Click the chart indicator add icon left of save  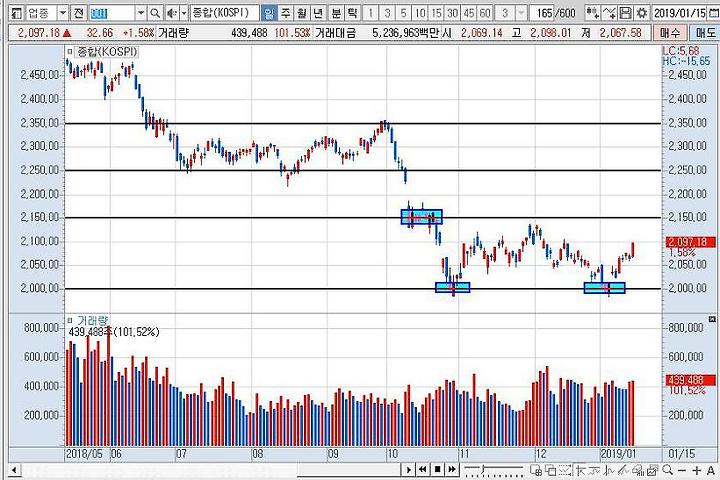click(593, 13)
